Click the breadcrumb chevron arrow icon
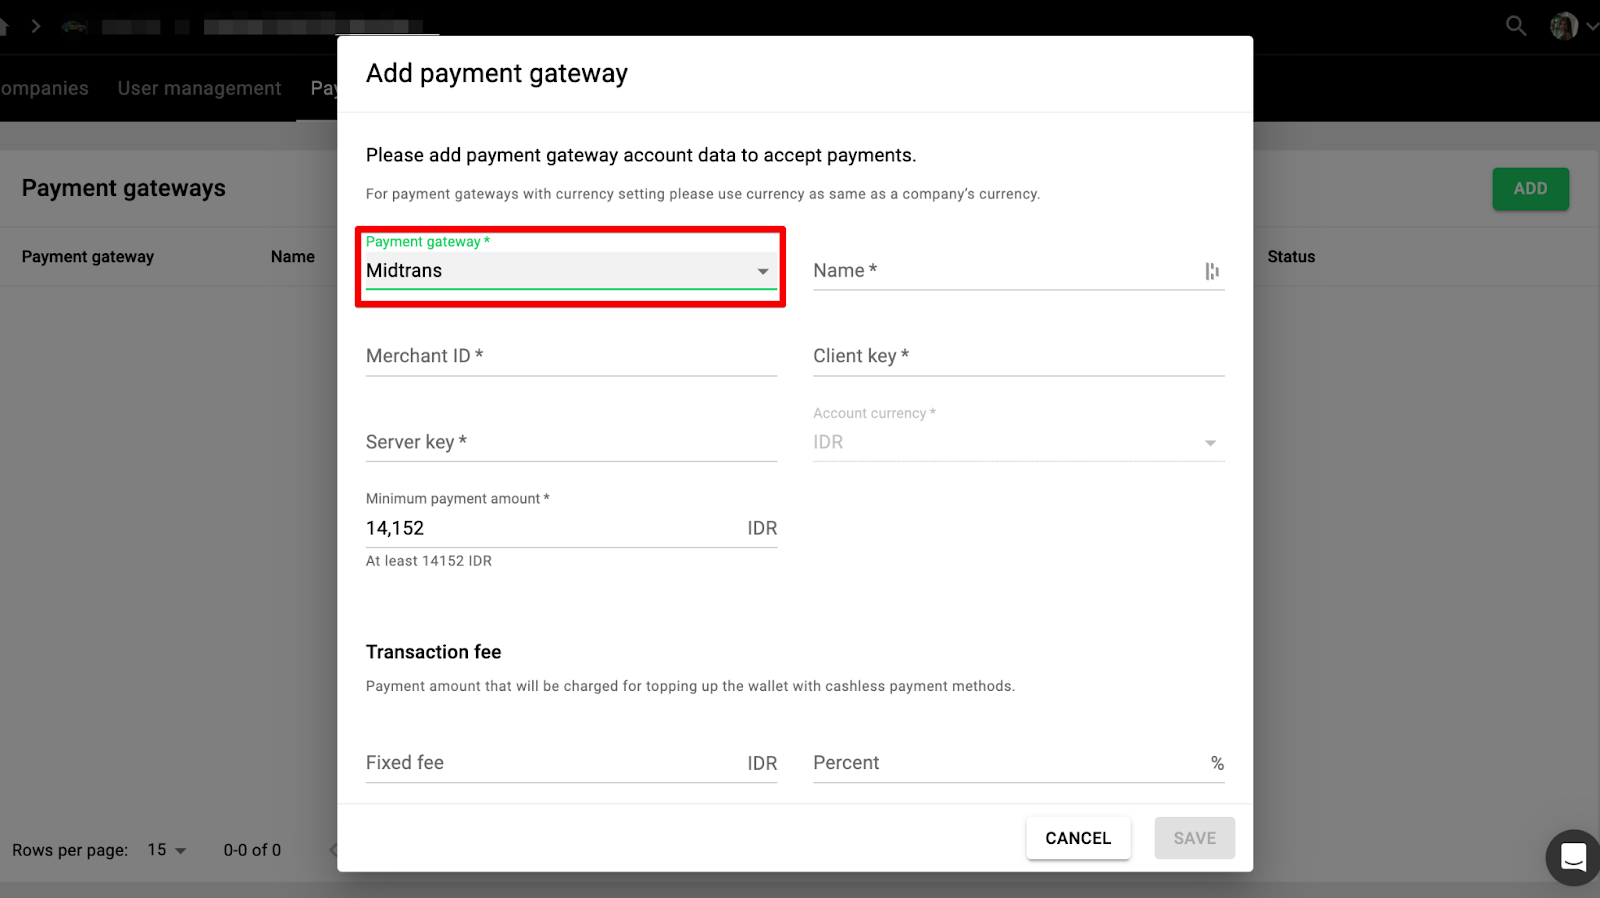 point(36,26)
